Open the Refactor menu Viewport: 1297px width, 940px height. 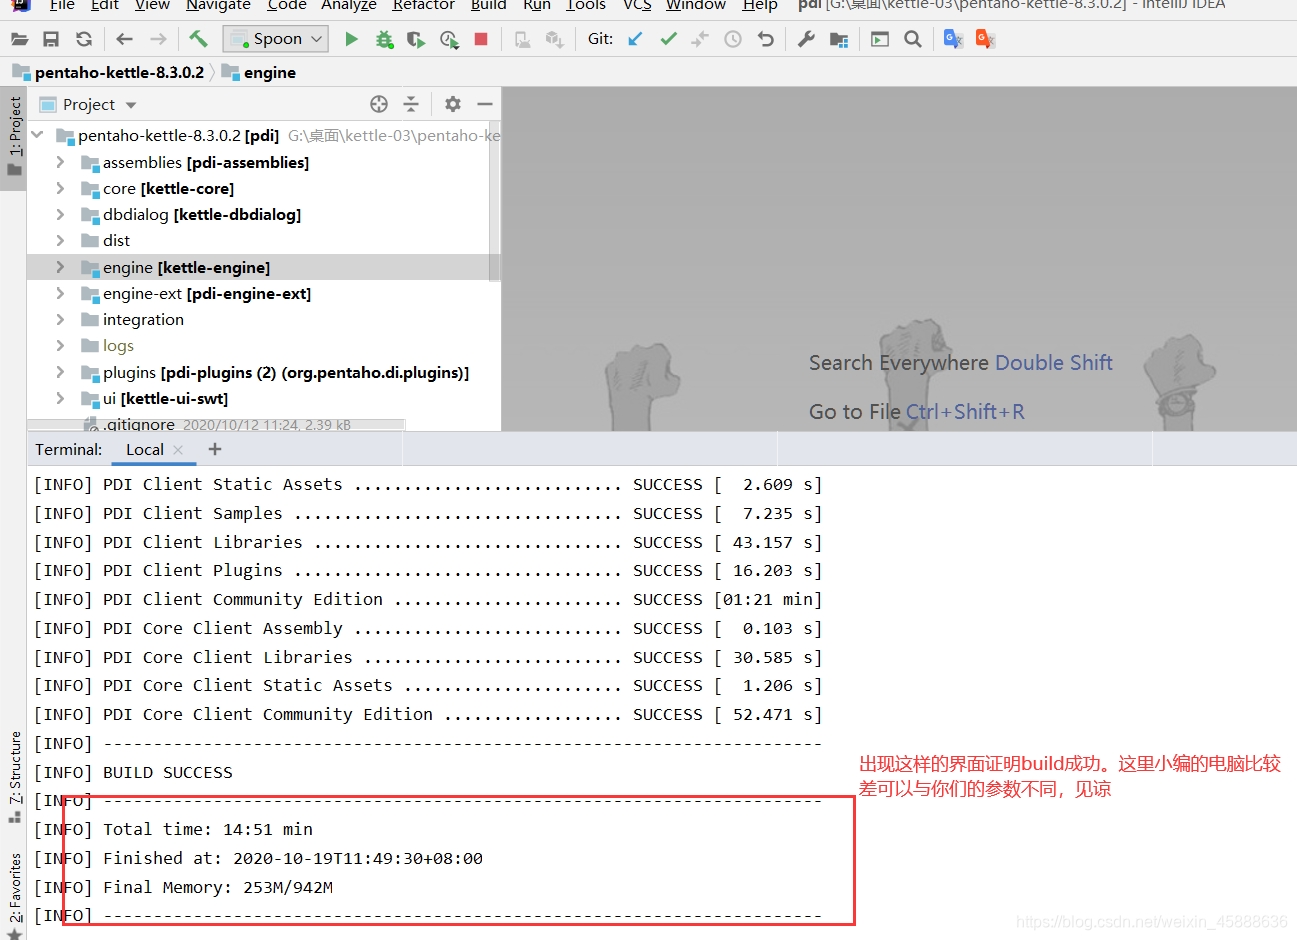(424, 5)
